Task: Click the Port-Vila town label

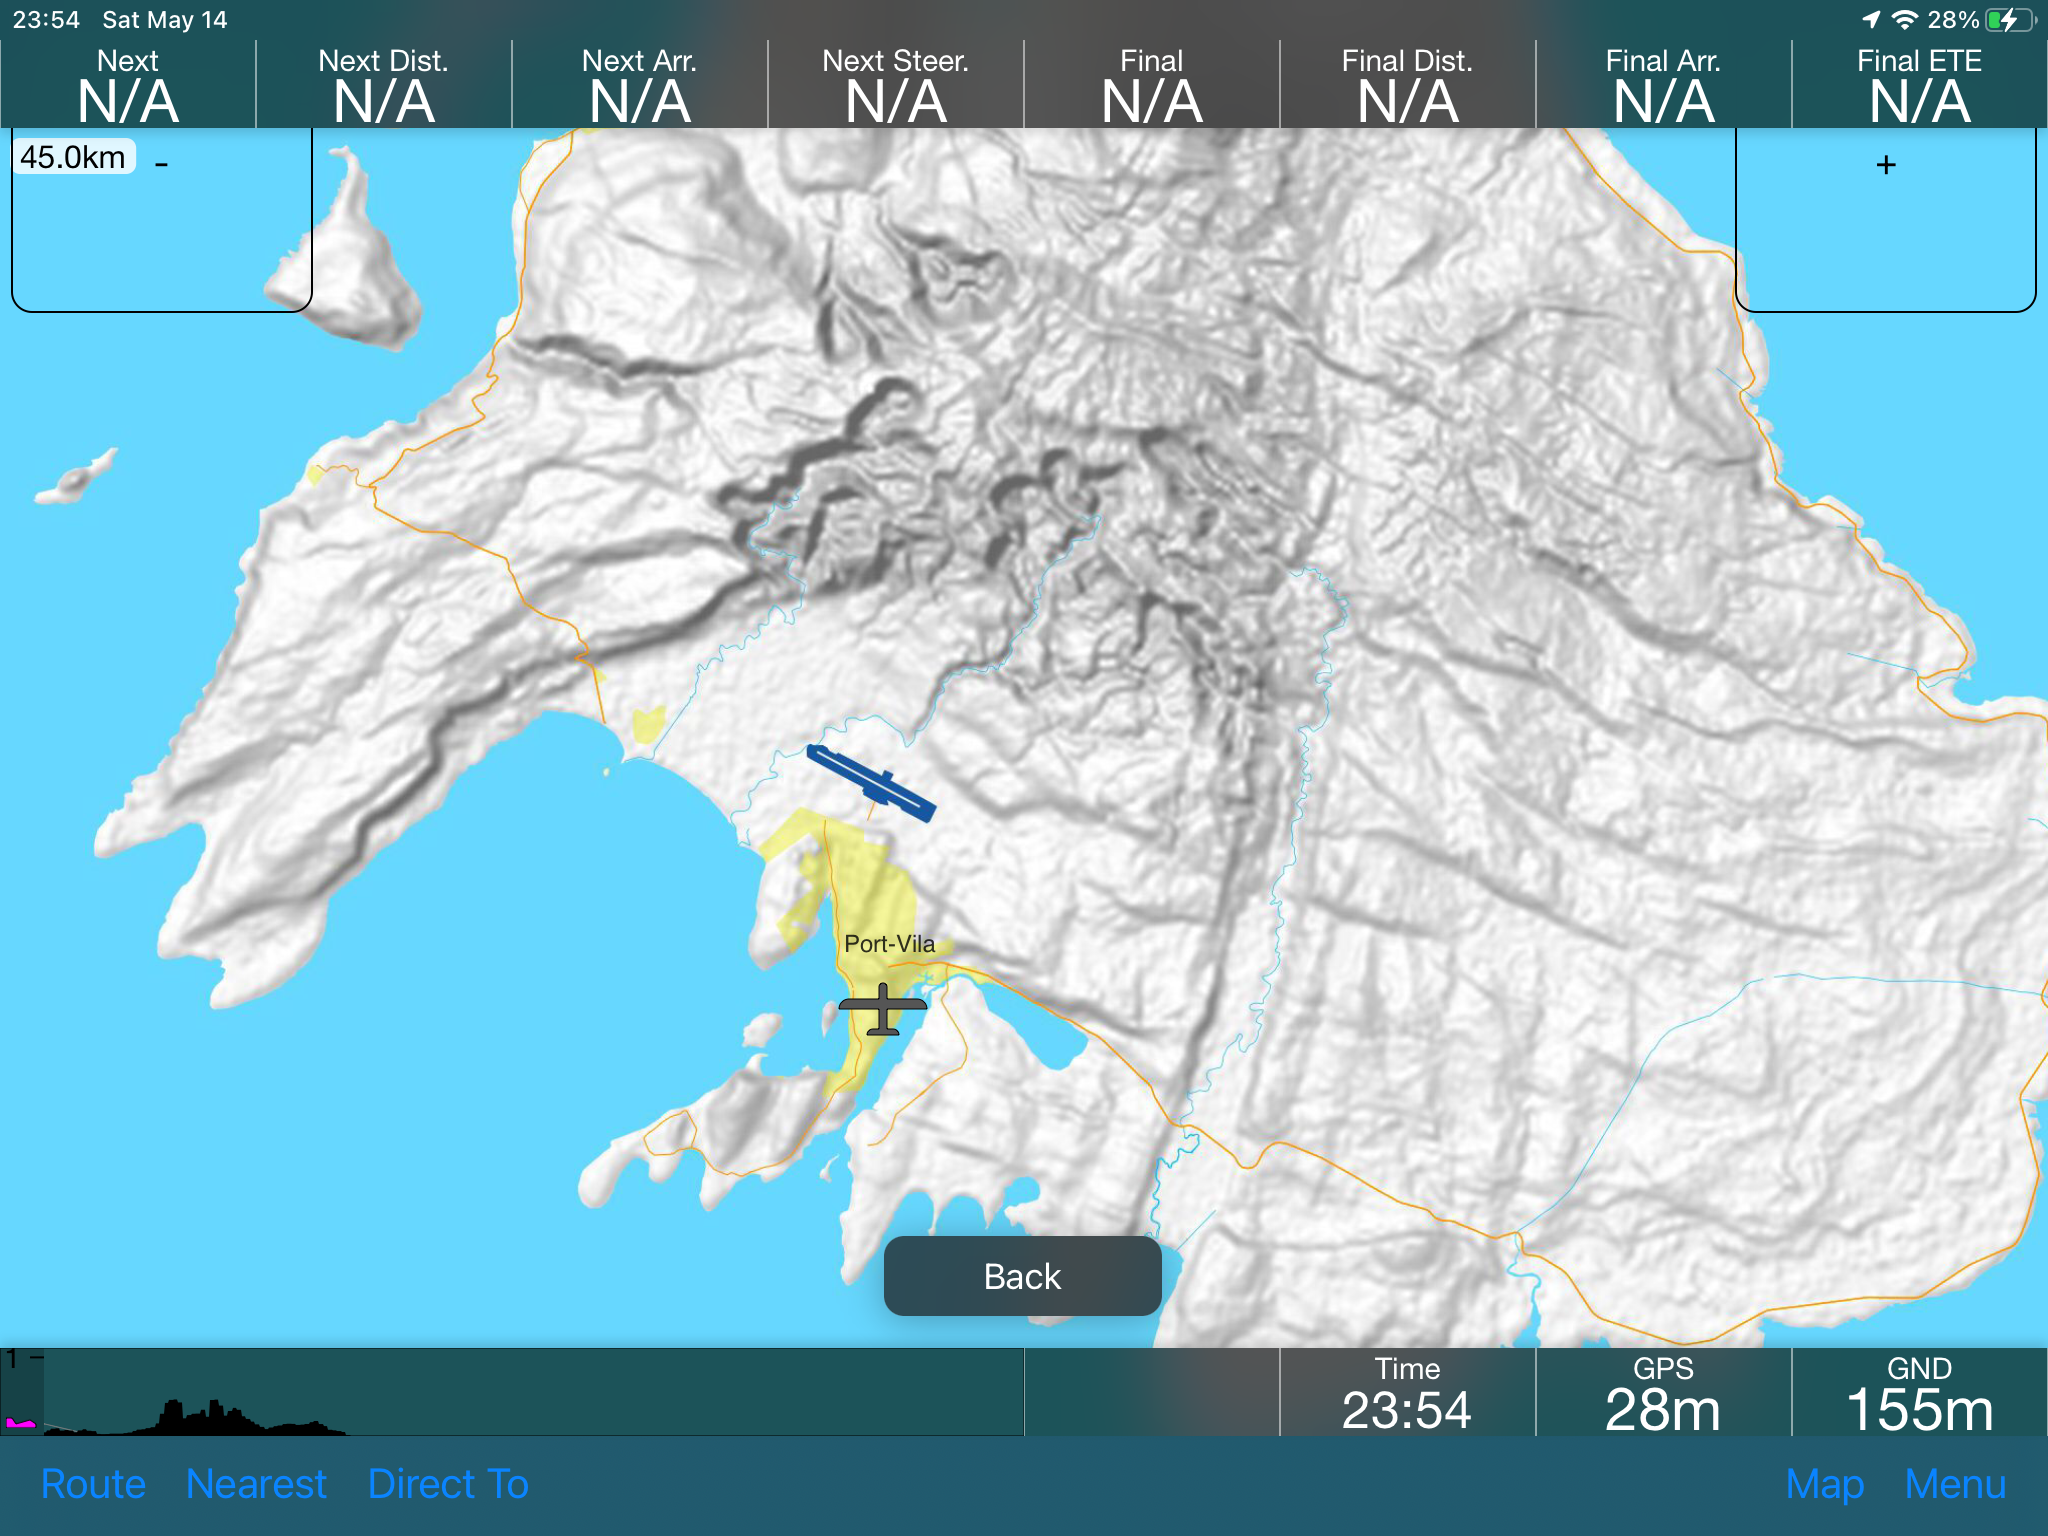Action: 889,944
